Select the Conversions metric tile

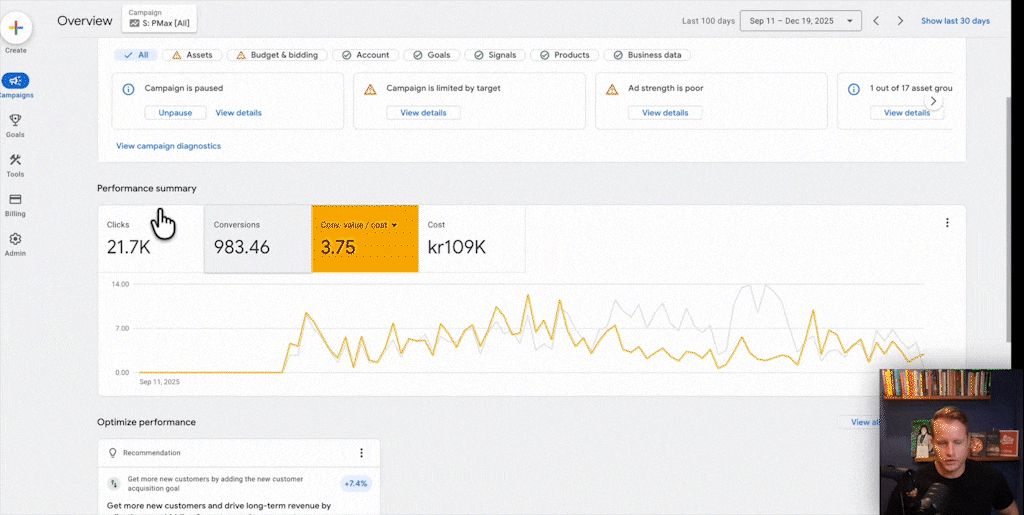[257, 238]
